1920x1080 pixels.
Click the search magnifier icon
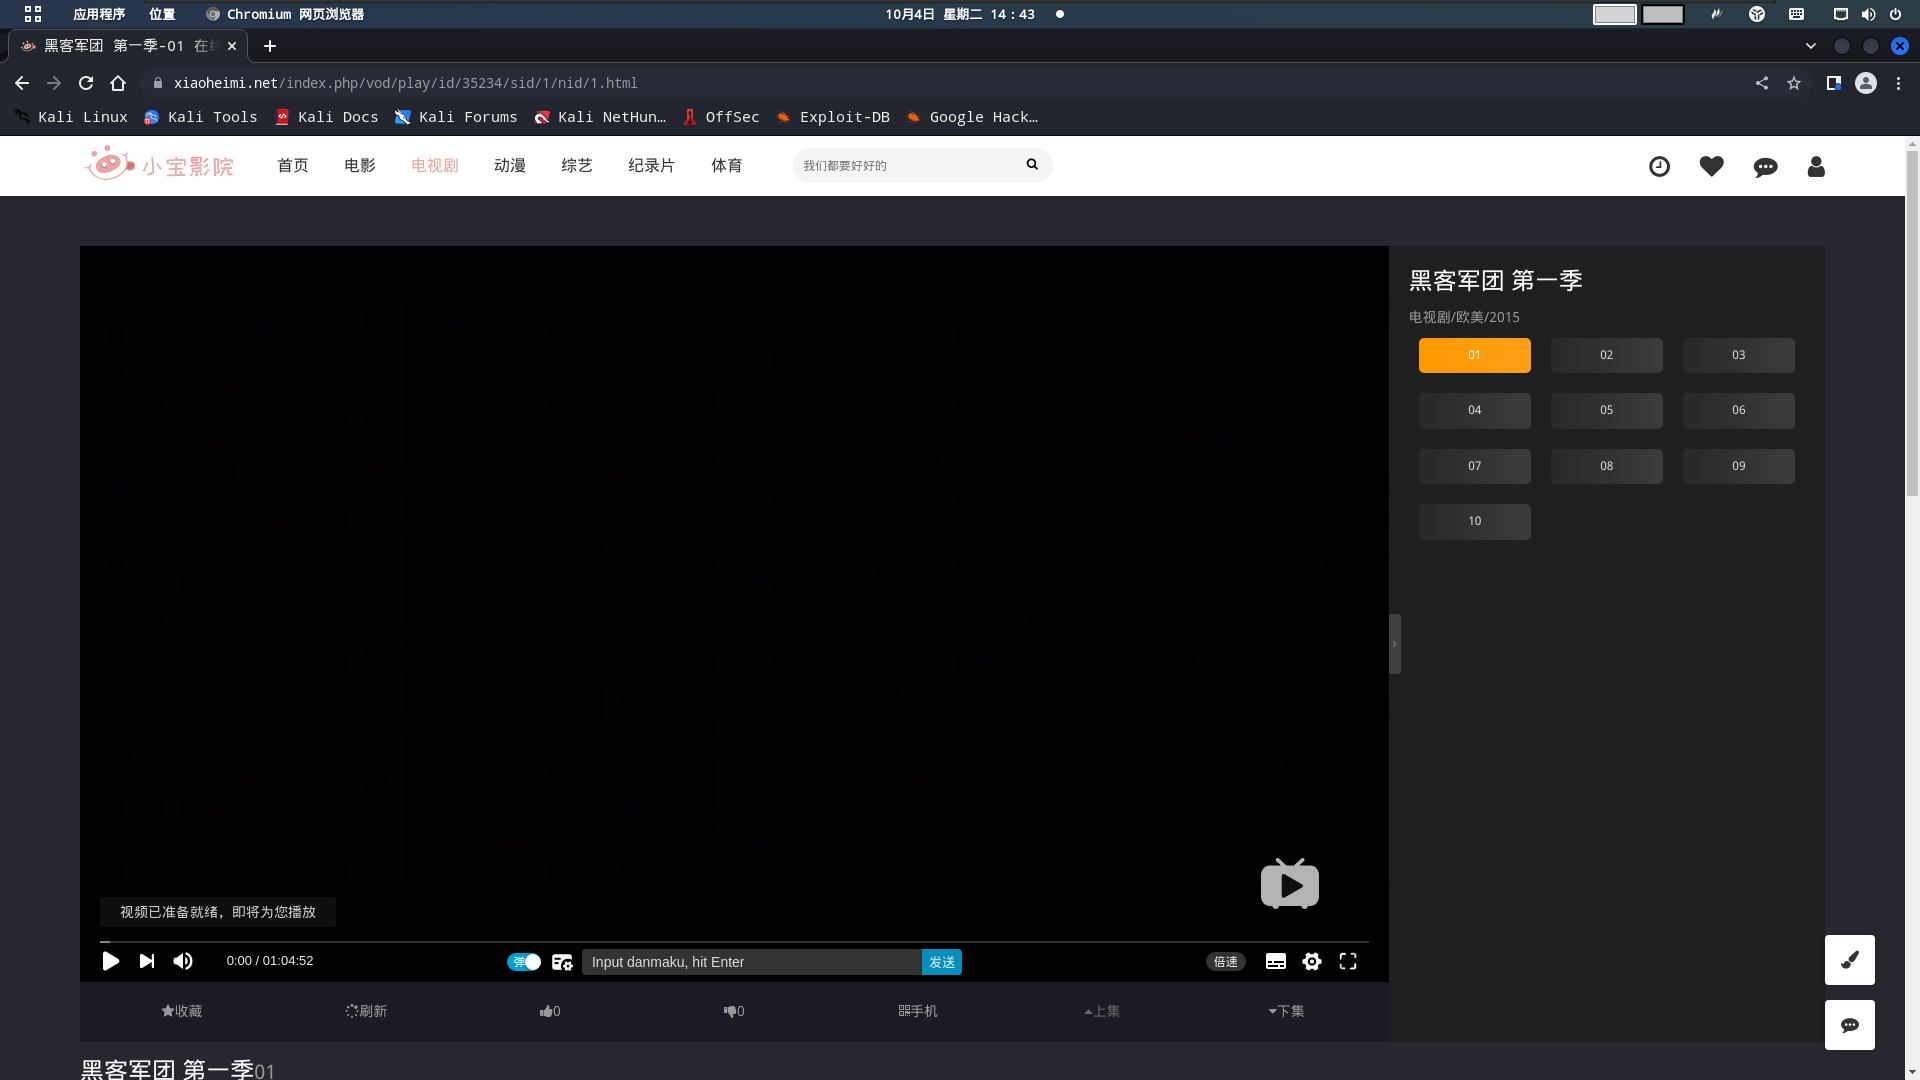point(1032,165)
